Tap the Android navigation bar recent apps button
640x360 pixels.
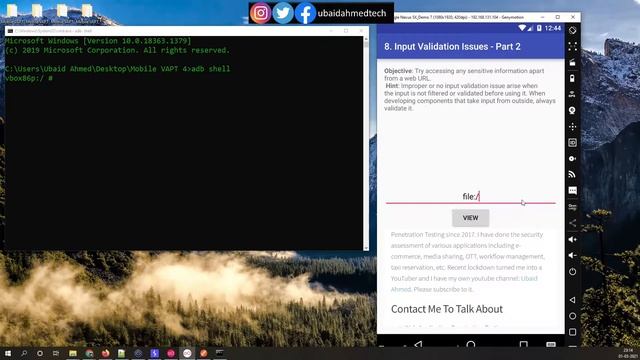[523, 344]
